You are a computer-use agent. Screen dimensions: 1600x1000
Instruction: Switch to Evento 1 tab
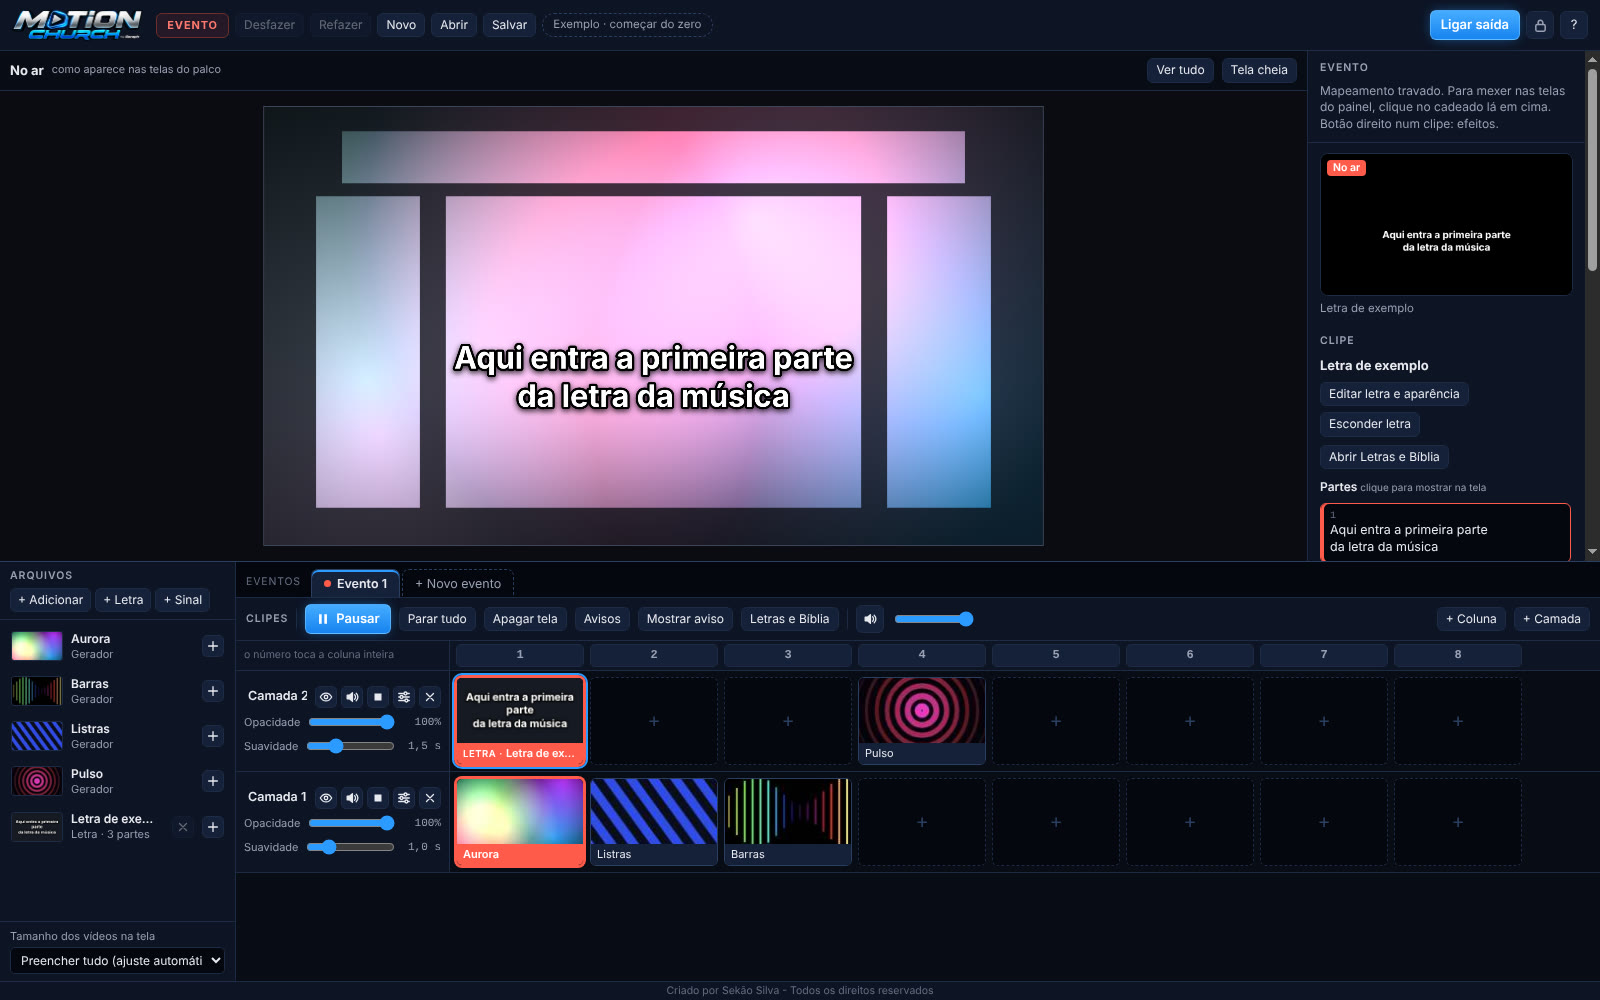click(x=356, y=584)
